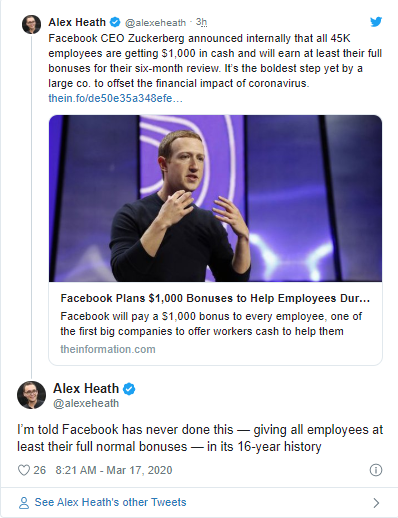This screenshot has height=518, width=398.
Task: Like the tweet with heart icon
Action: tap(24, 470)
